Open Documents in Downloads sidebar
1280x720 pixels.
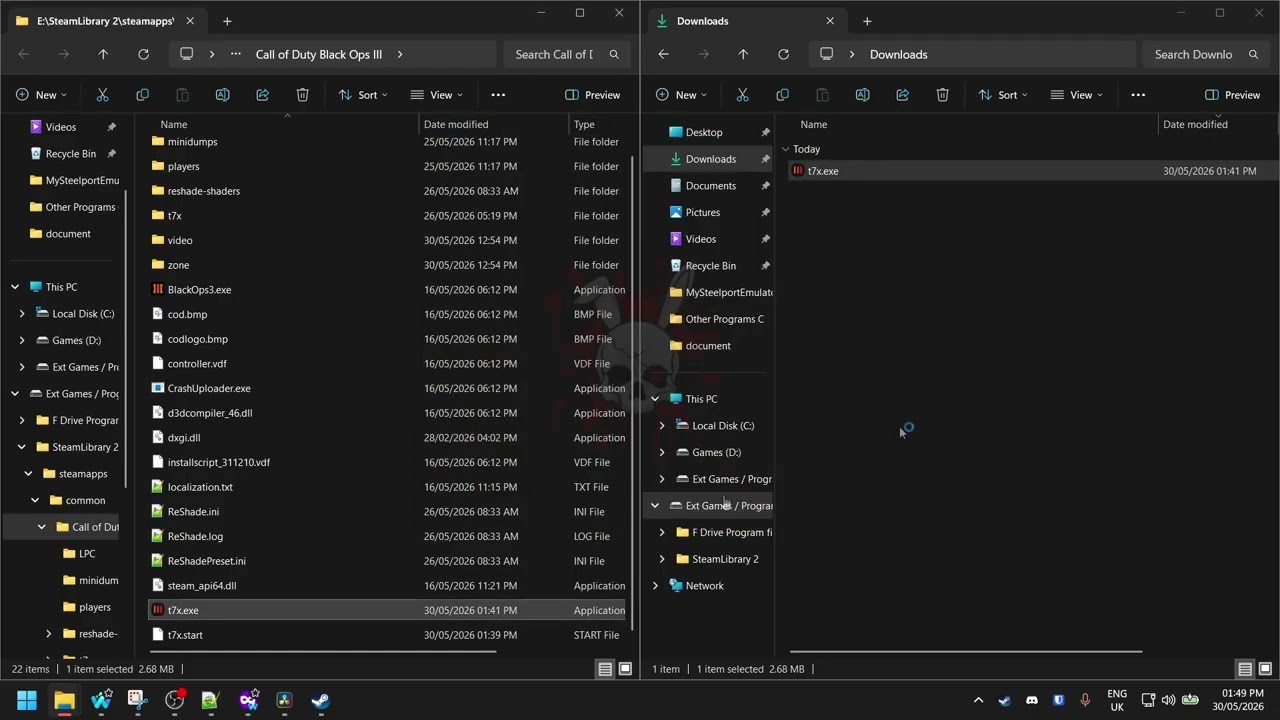[711, 186]
